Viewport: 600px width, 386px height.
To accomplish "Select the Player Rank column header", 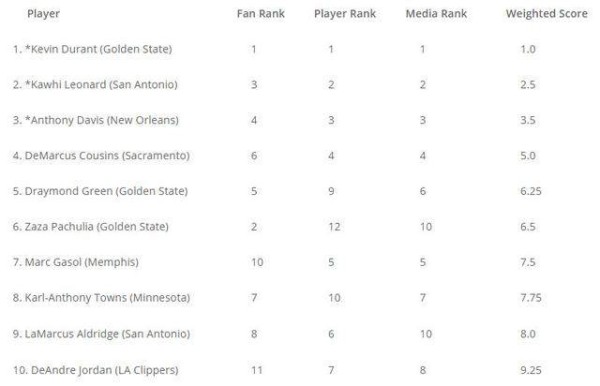I will (x=345, y=14).
